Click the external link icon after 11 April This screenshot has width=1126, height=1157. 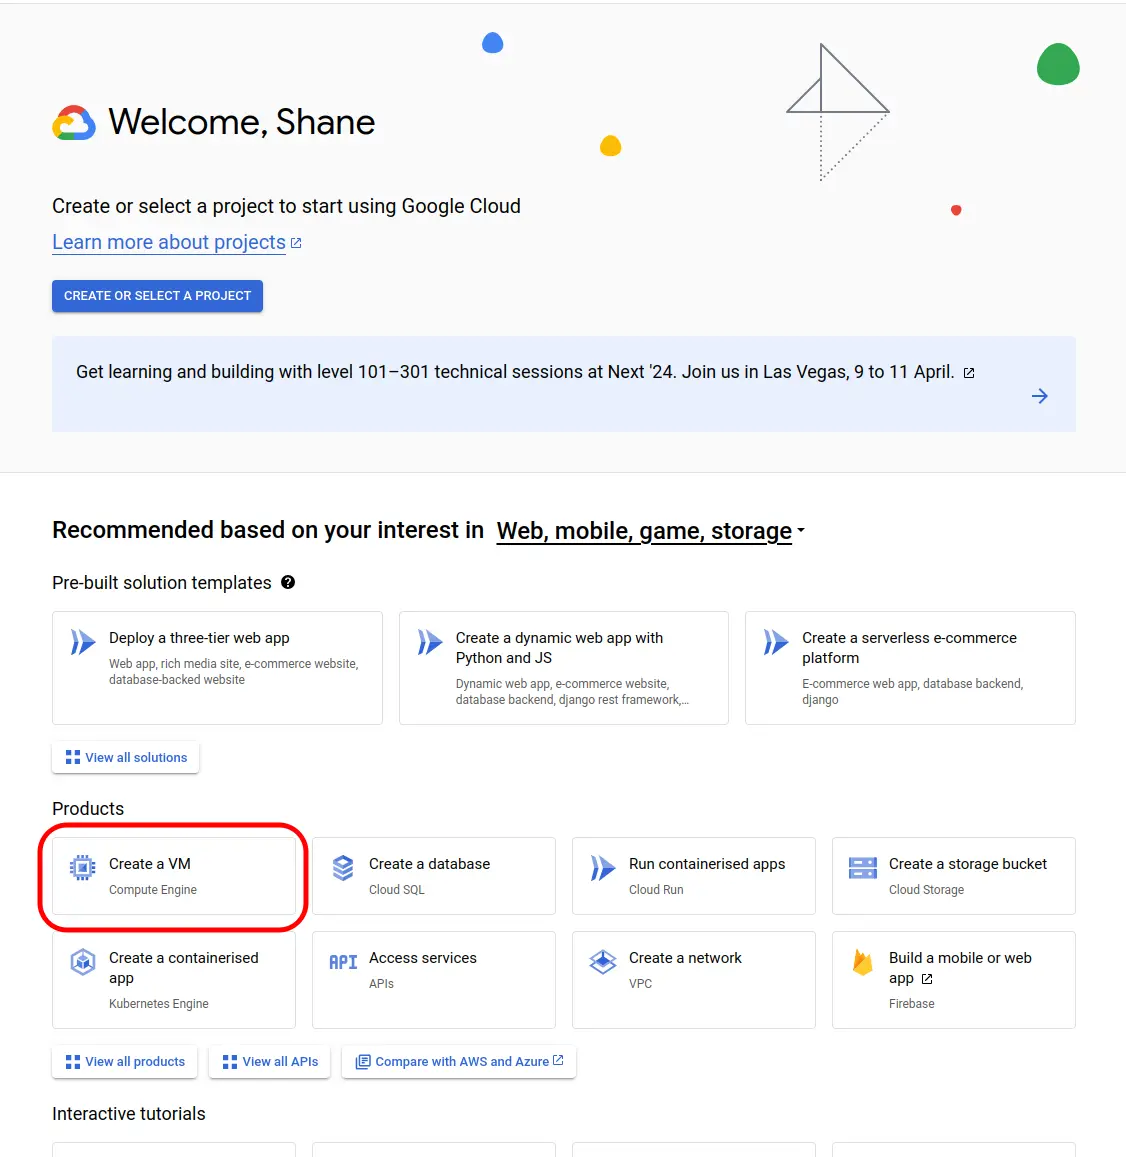[969, 373]
